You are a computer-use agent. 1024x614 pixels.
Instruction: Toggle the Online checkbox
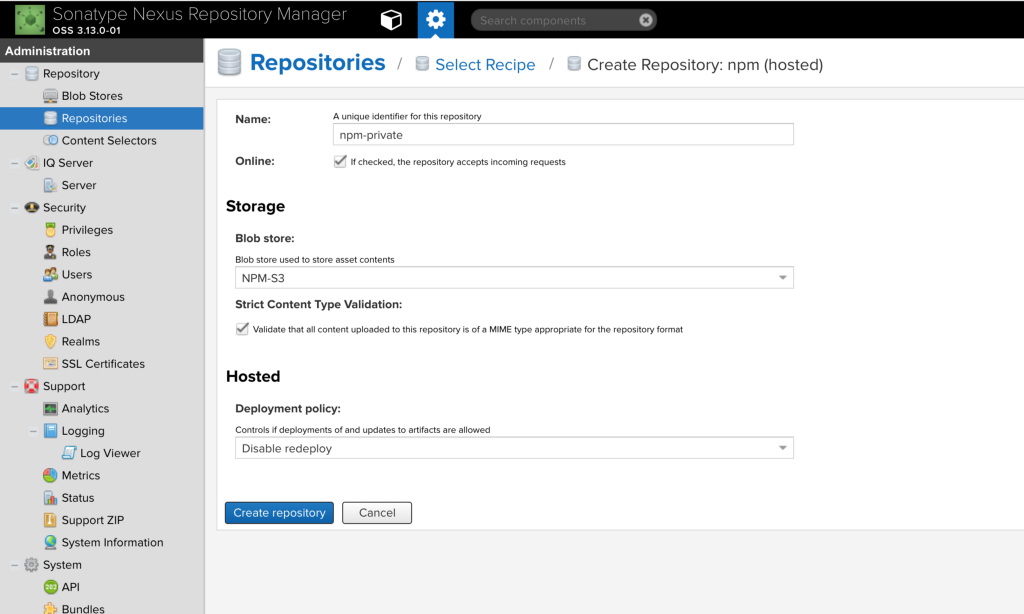[340, 162]
